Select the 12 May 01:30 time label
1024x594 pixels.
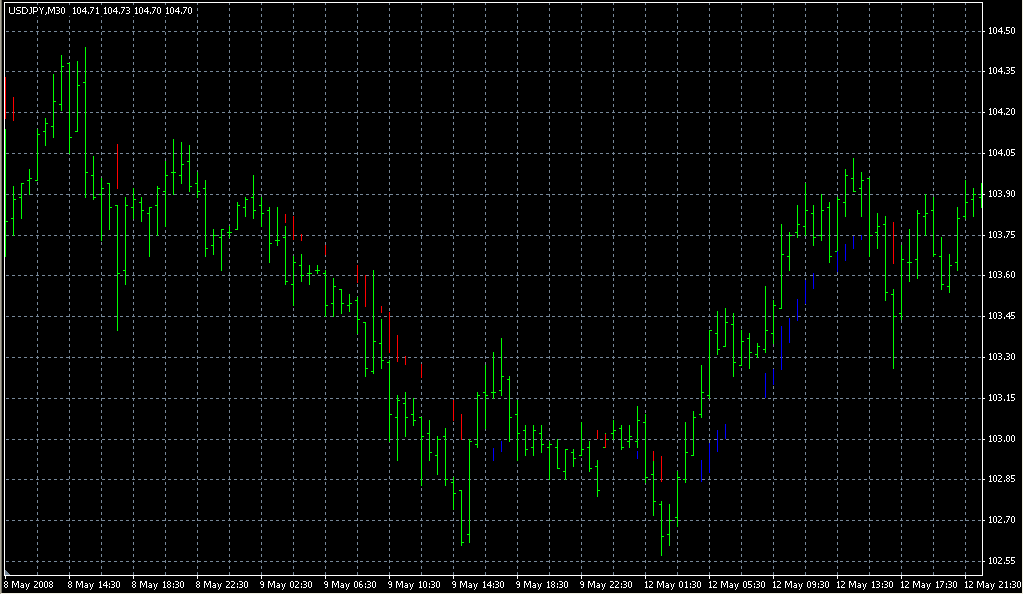[x=672, y=584]
